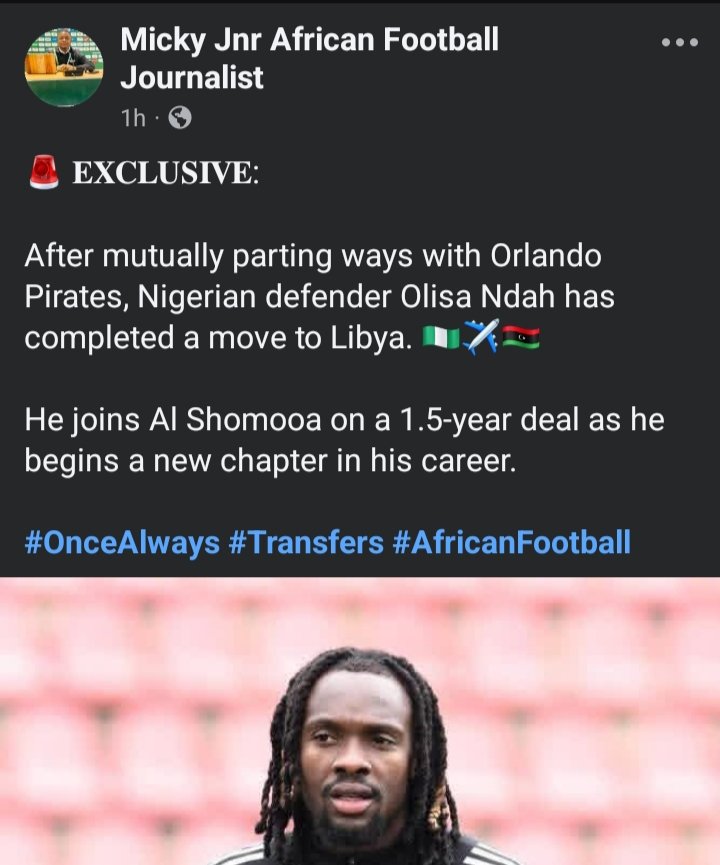Click the "1h" post timestamp

tap(132, 118)
